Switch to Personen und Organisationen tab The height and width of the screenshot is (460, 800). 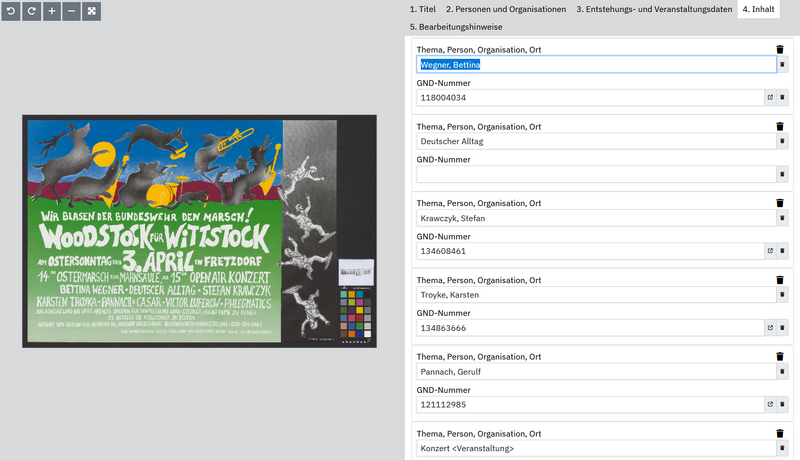(x=506, y=9)
